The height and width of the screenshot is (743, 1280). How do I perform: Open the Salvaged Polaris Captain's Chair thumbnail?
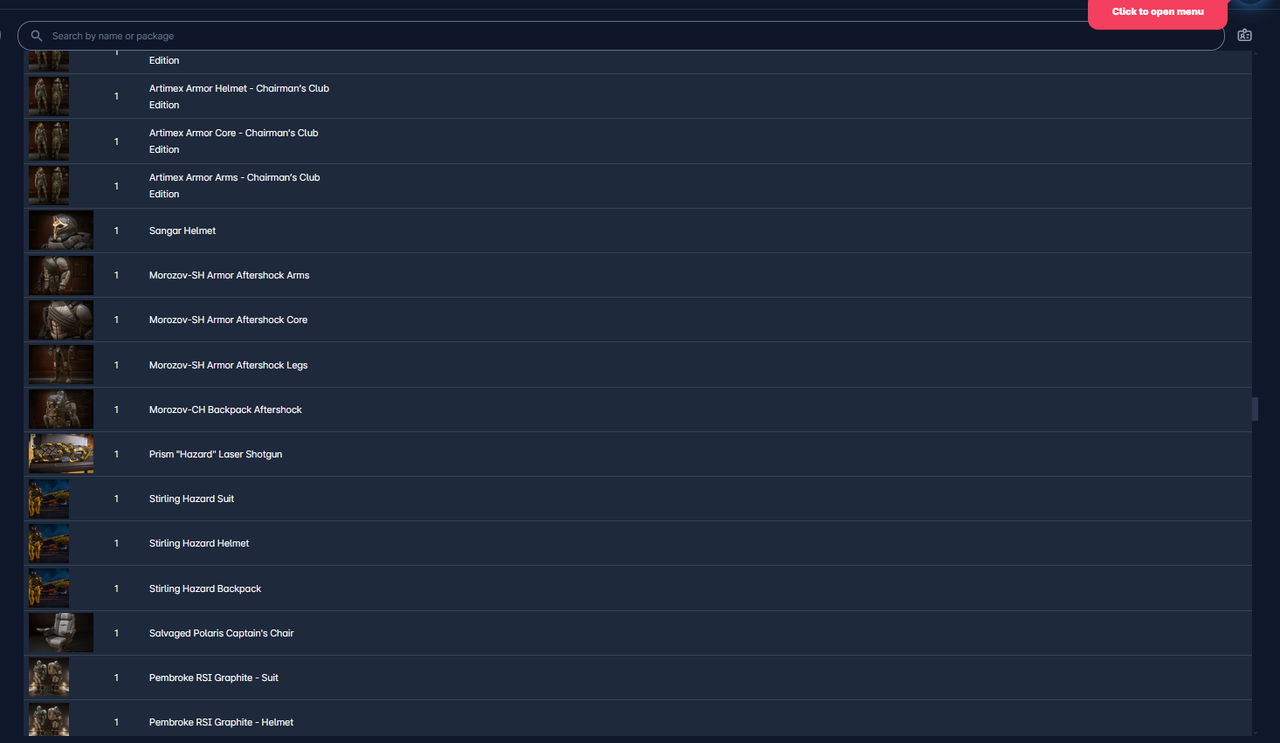click(61, 633)
